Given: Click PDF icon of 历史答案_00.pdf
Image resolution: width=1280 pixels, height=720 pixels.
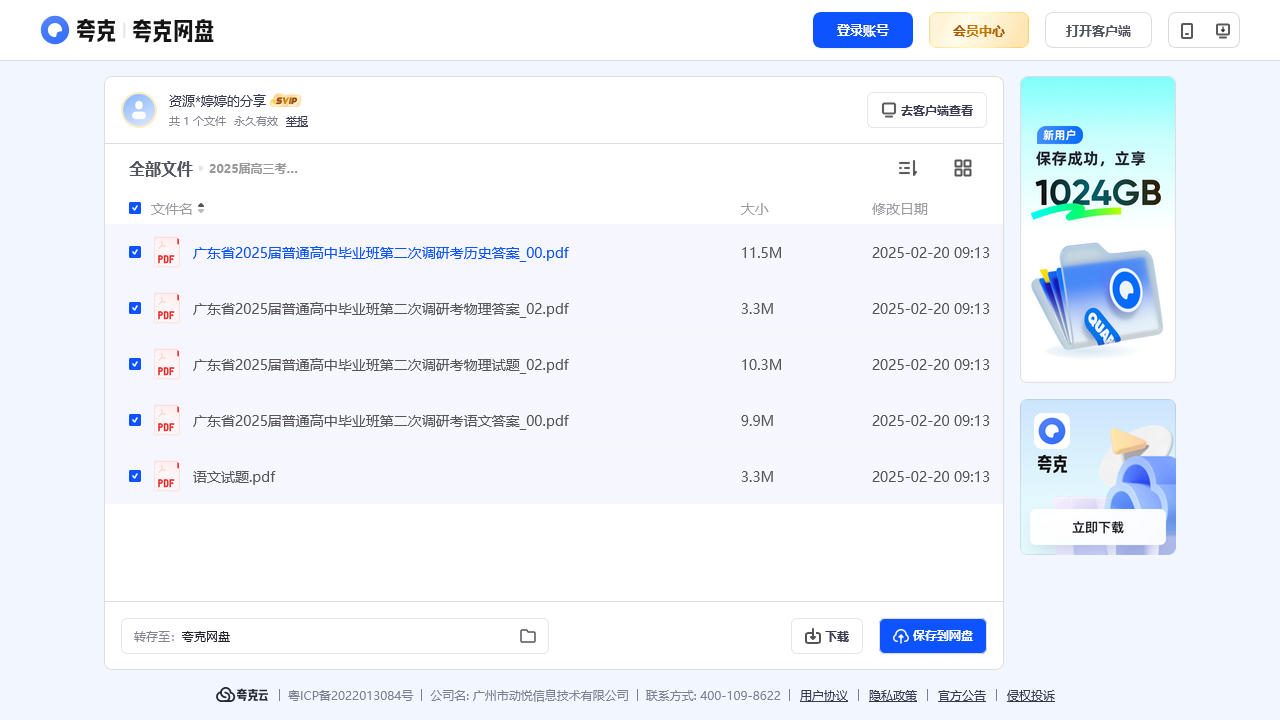Looking at the screenshot, I should (x=167, y=252).
